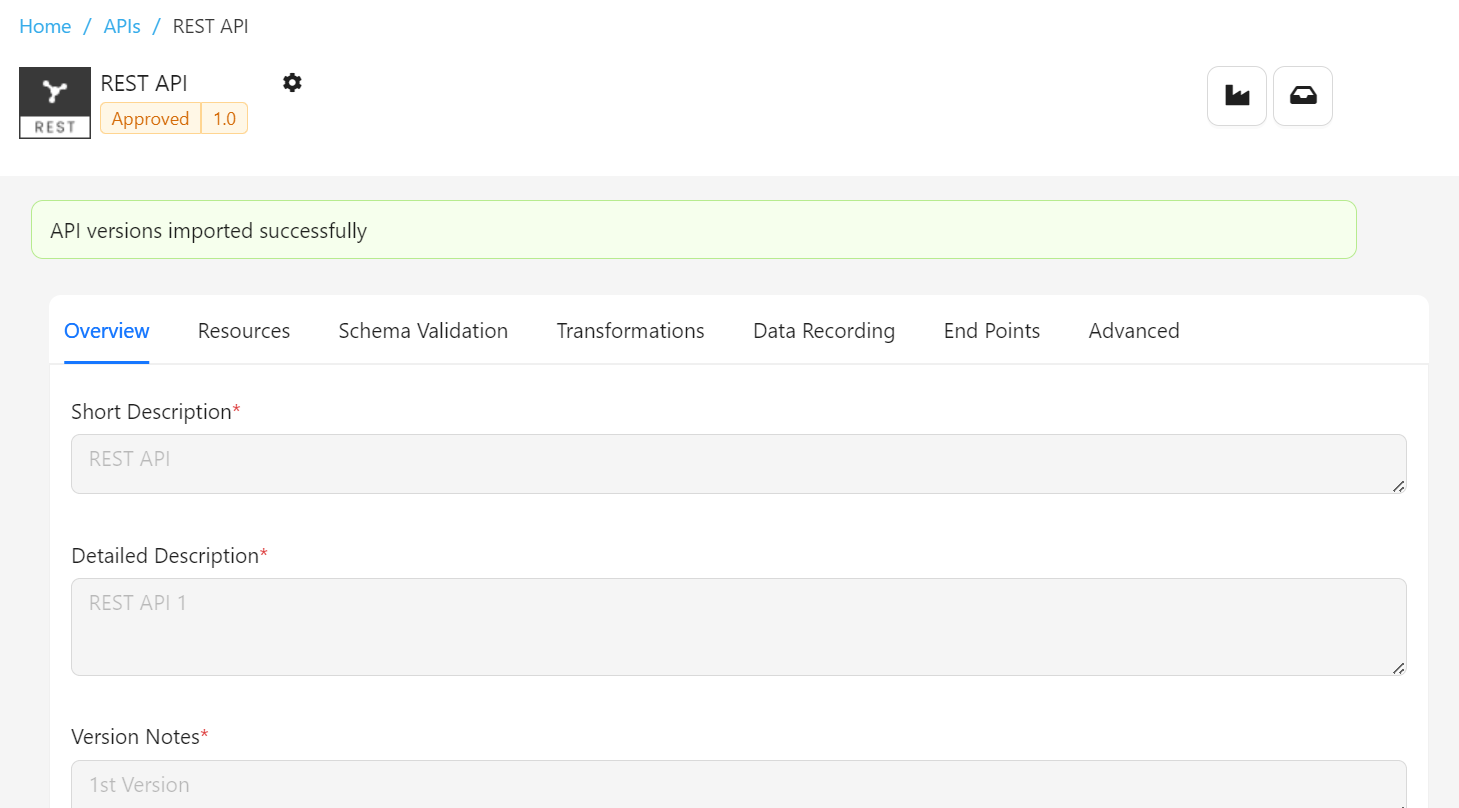This screenshot has height=808, width=1459.
Task: Navigate to APIs in the breadcrumb
Action: coord(122,26)
